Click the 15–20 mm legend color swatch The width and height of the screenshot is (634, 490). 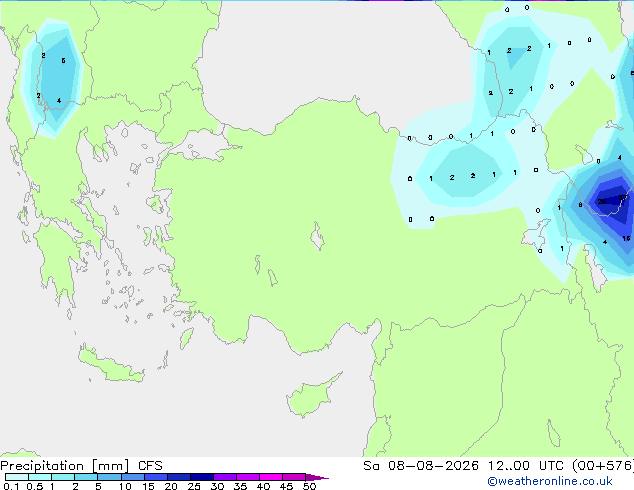coord(156,477)
